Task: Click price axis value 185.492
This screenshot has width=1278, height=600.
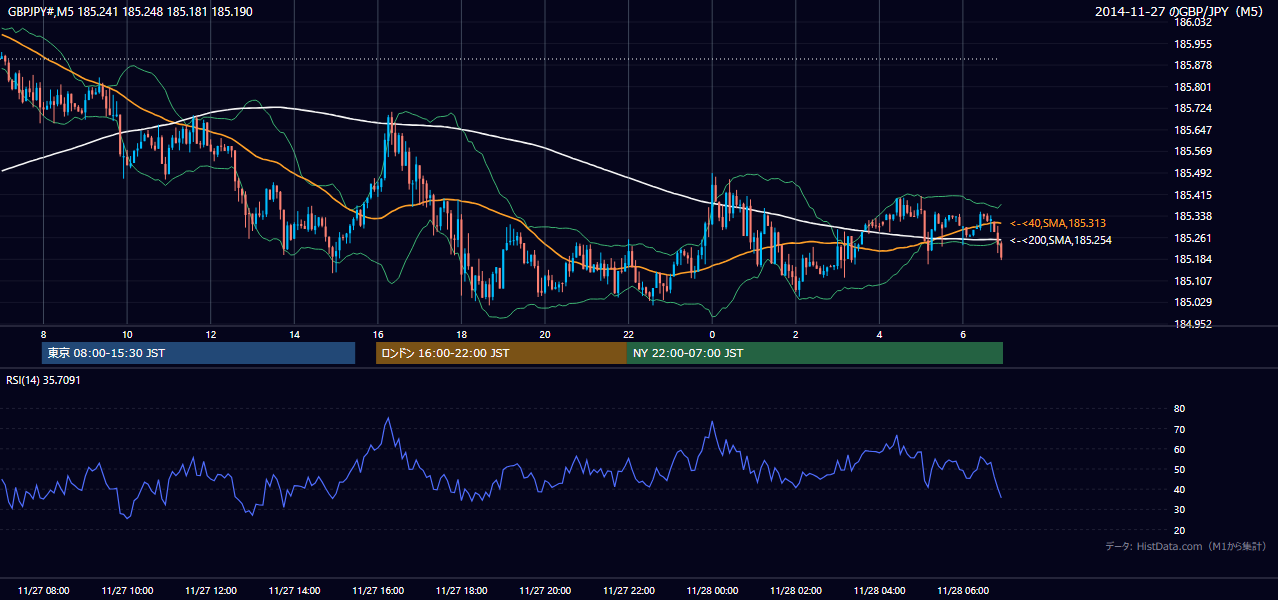Action: (x=1192, y=173)
